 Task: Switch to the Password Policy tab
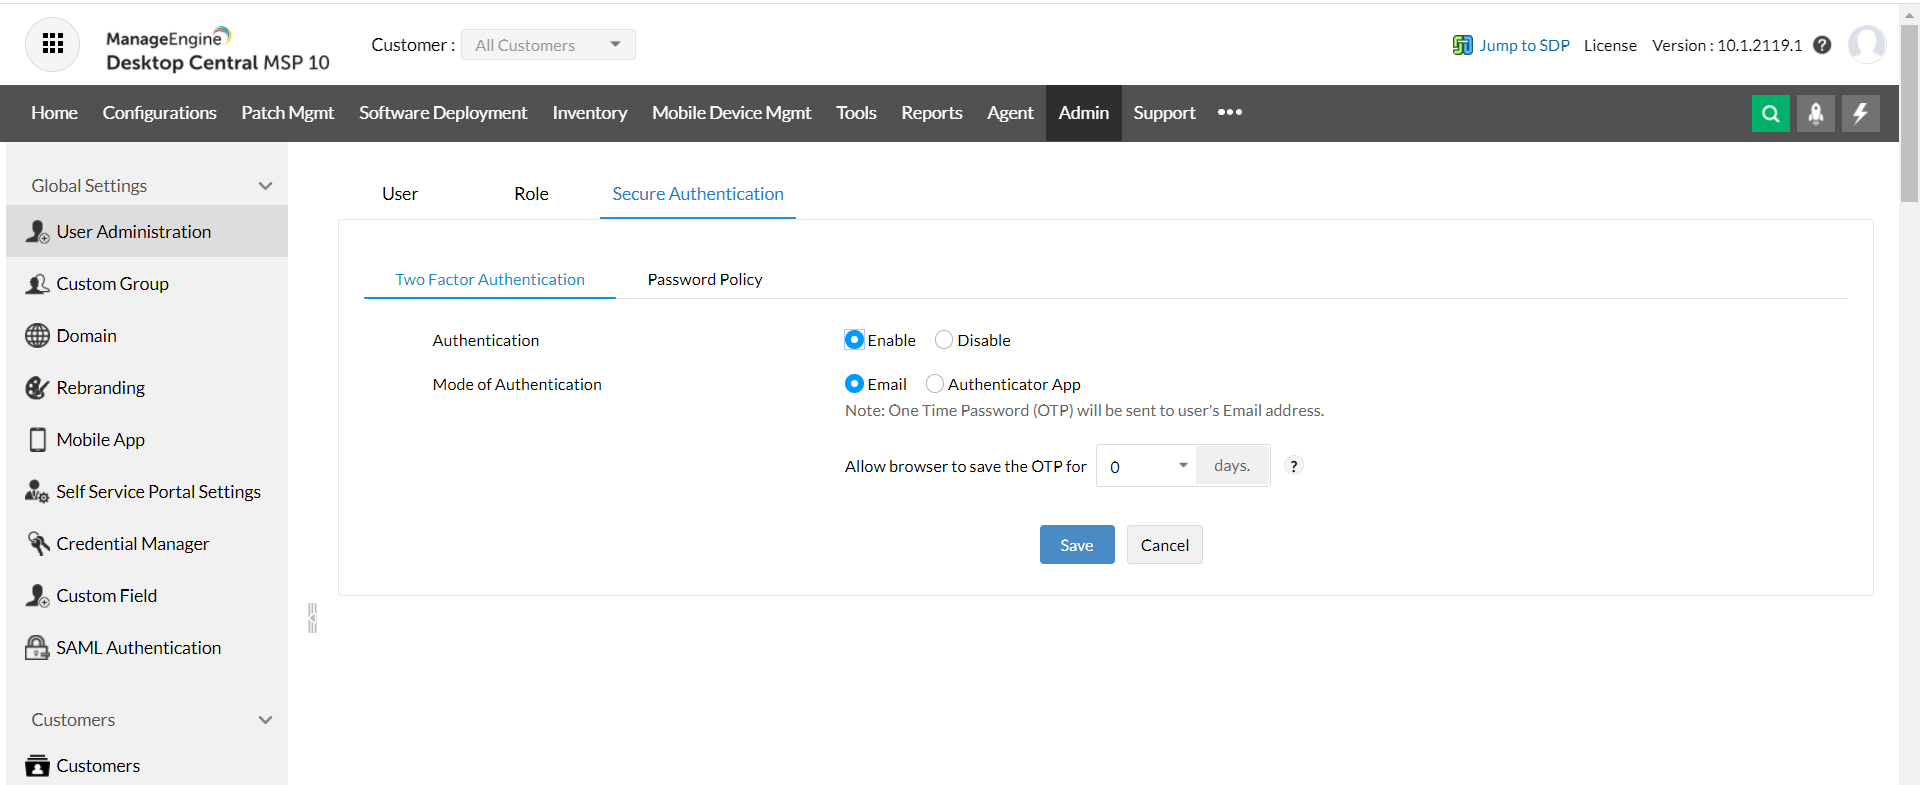click(x=705, y=280)
